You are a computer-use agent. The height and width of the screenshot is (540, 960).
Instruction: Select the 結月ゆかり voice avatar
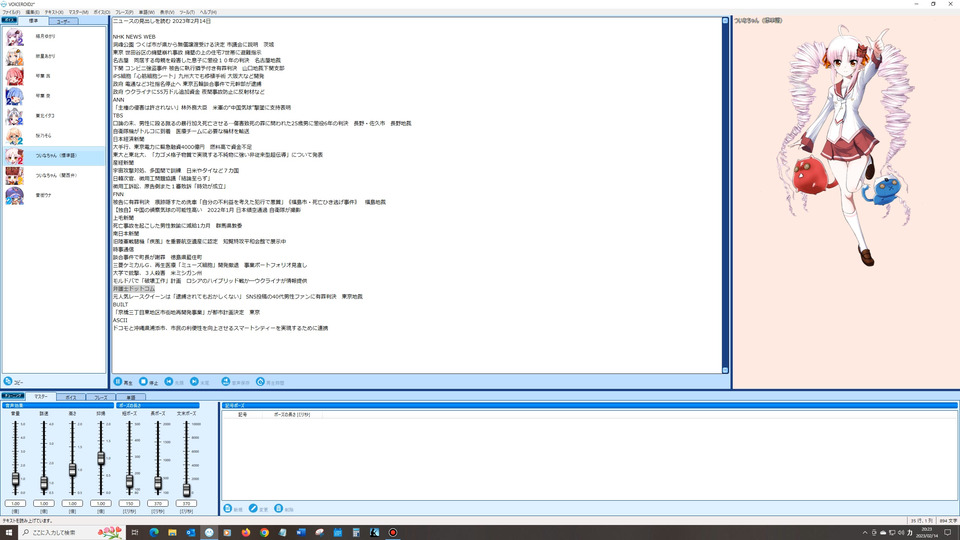click(14, 37)
